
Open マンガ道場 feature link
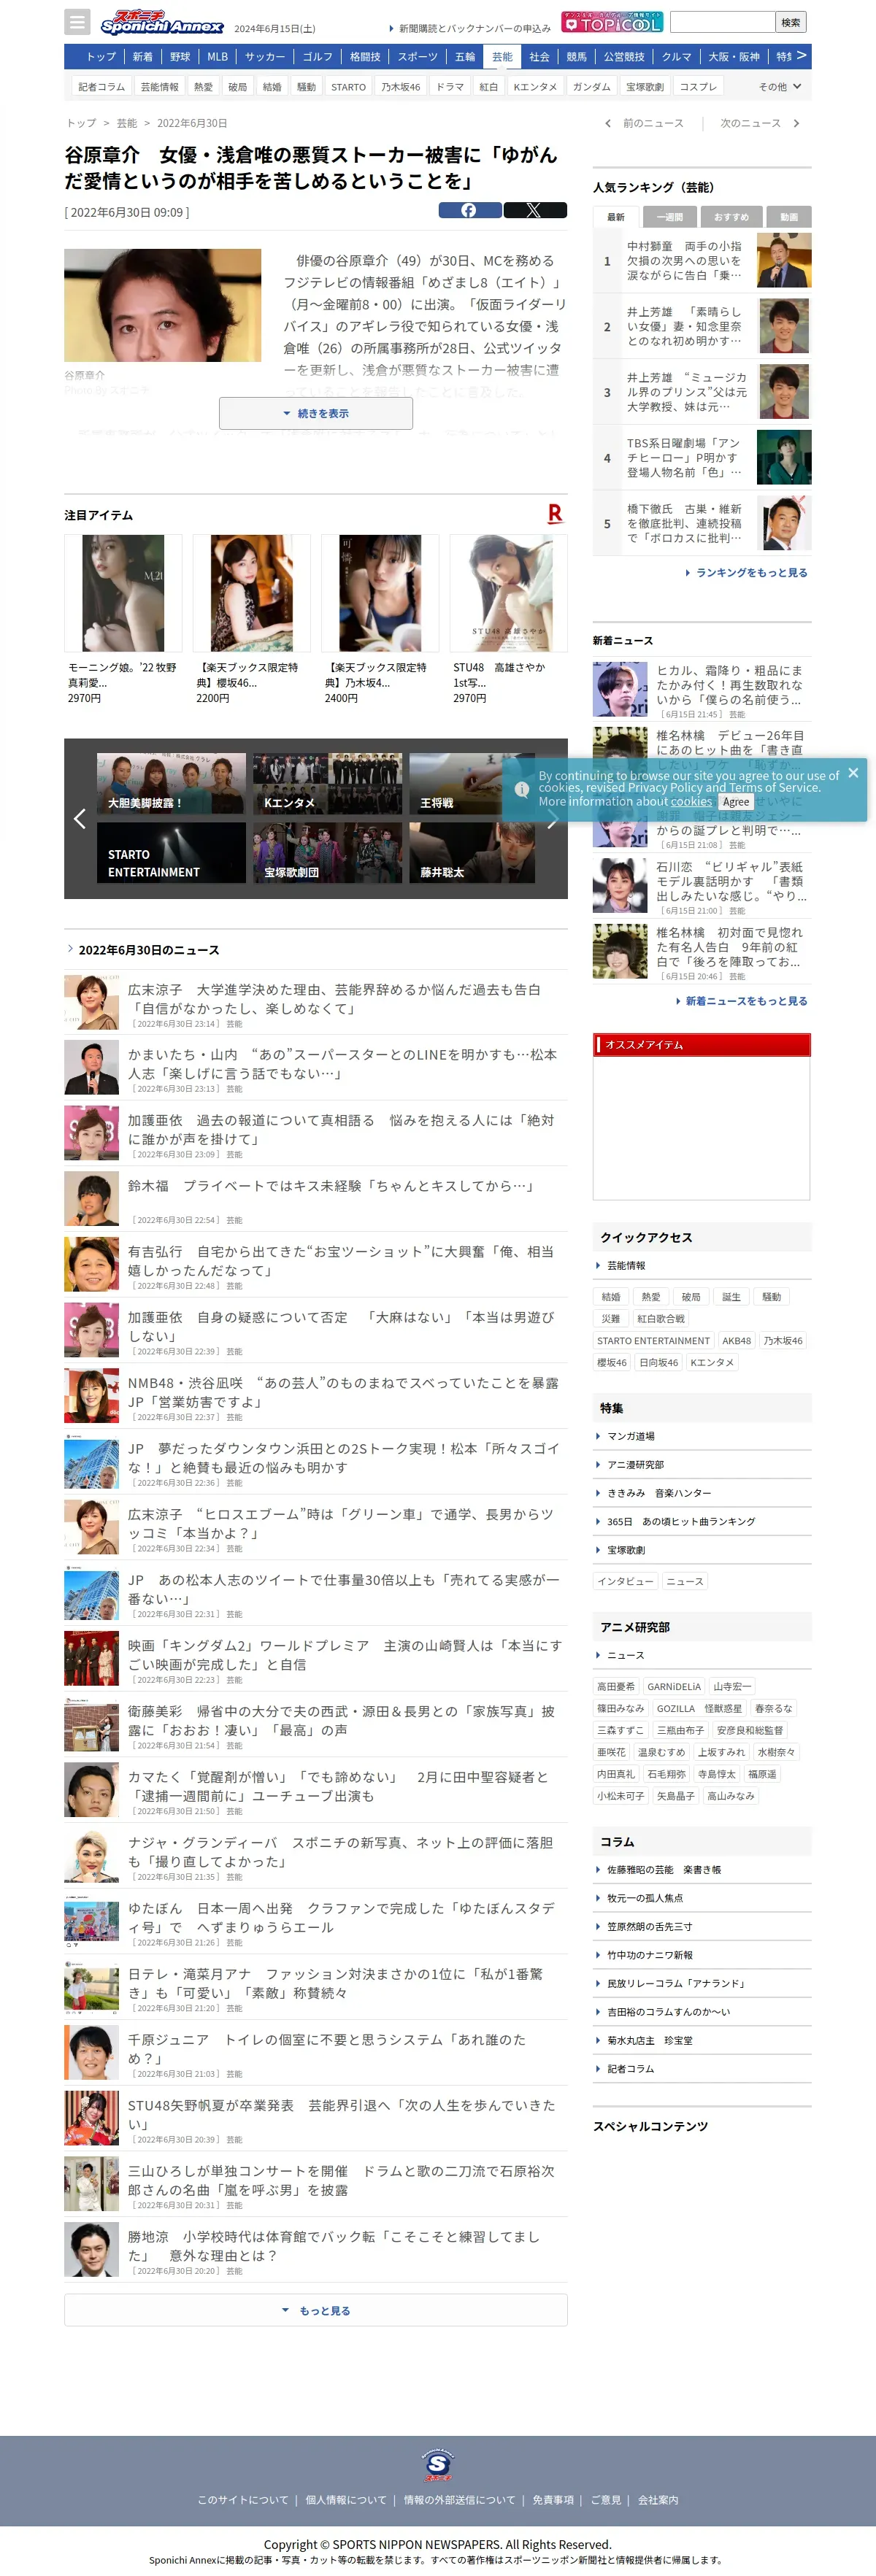631,1436
